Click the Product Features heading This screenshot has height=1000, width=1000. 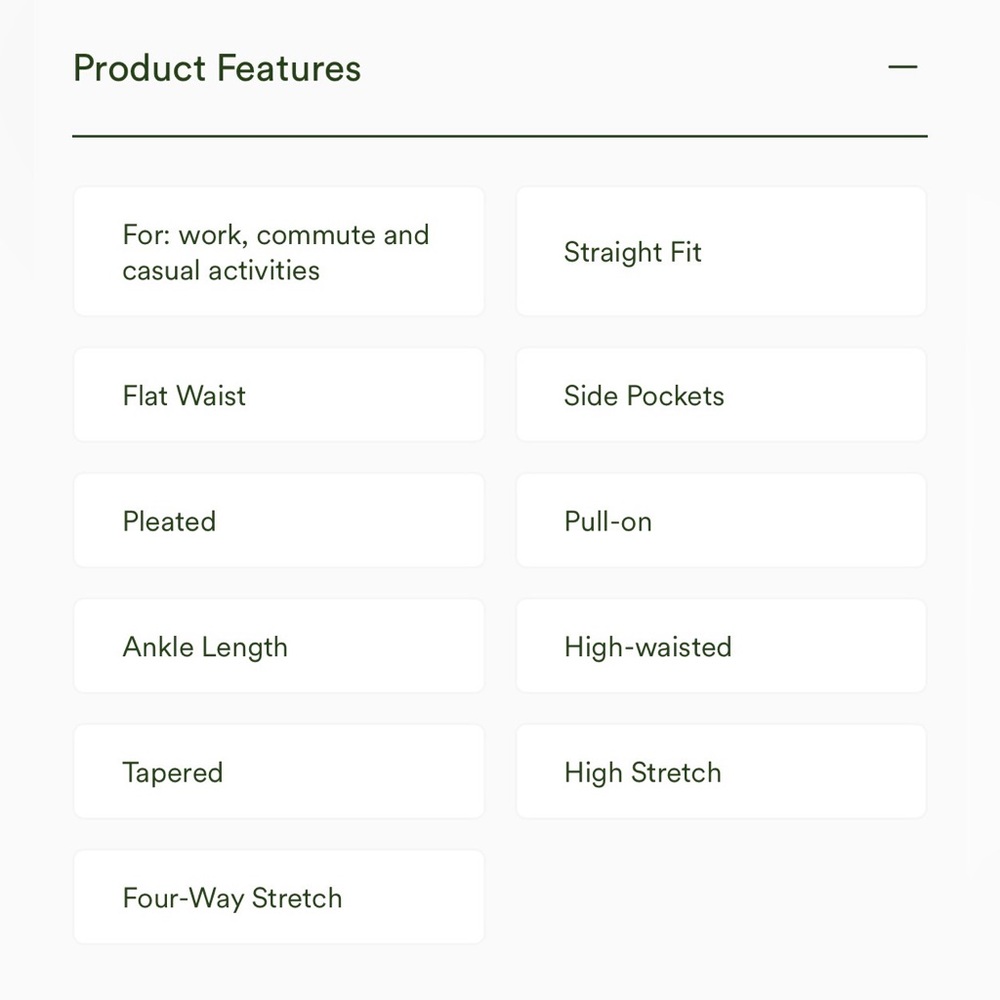[x=217, y=69]
